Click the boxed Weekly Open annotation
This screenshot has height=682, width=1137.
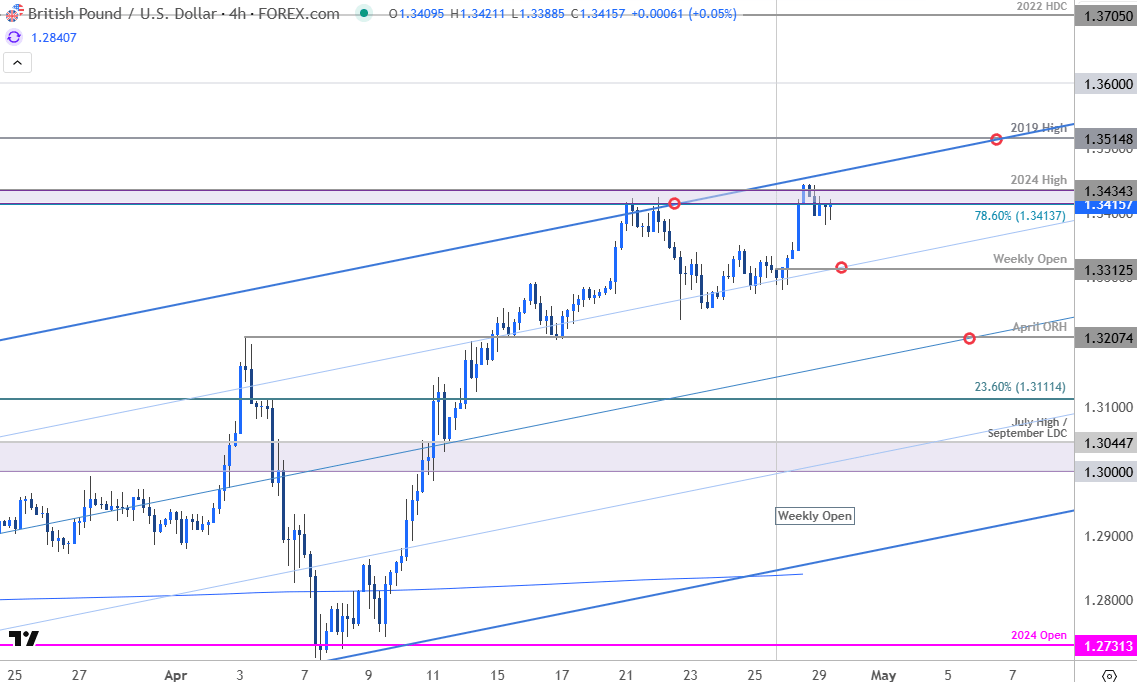point(815,516)
